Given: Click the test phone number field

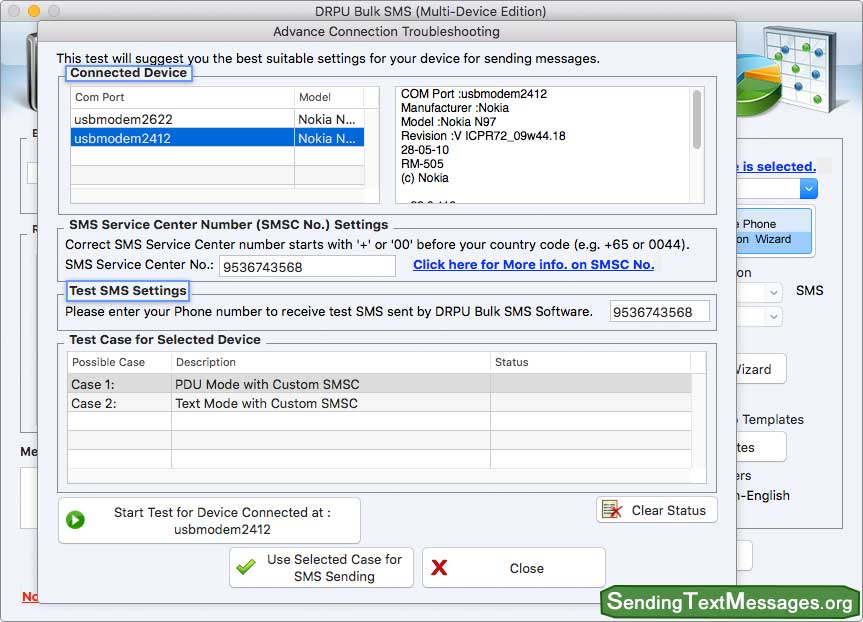Looking at the screenshot, I should 659,312.
